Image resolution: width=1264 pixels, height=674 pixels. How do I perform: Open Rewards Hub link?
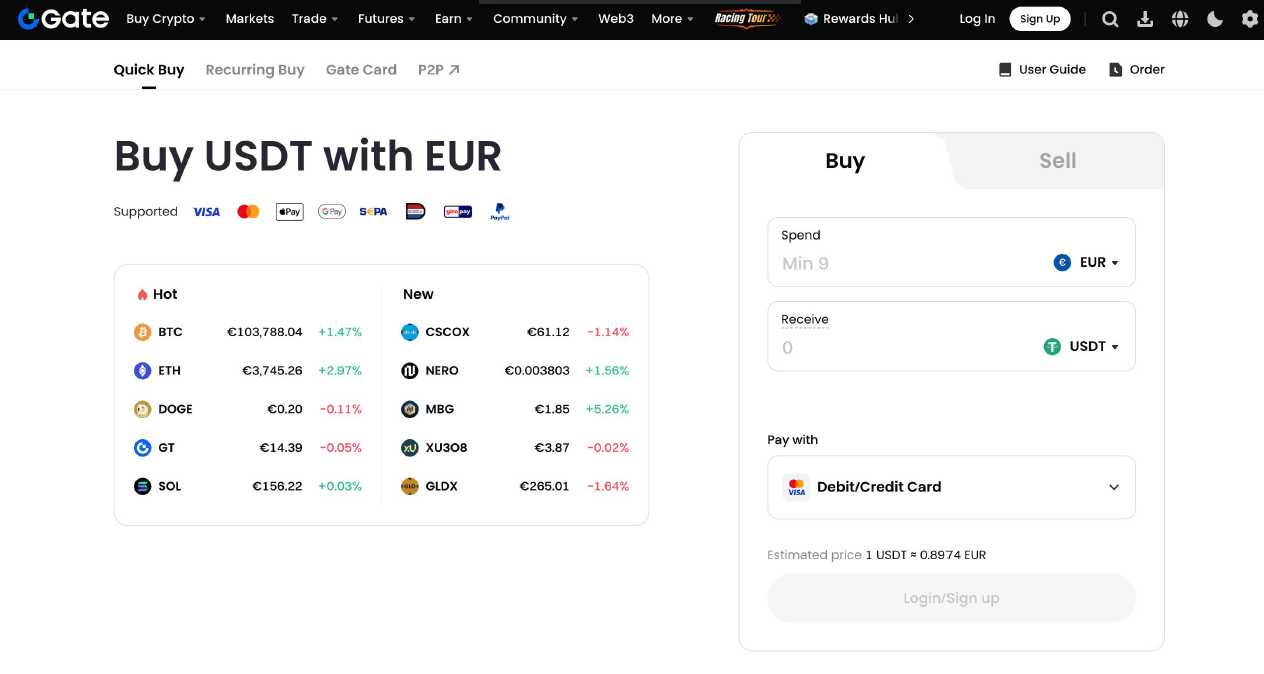coord(862,18)
